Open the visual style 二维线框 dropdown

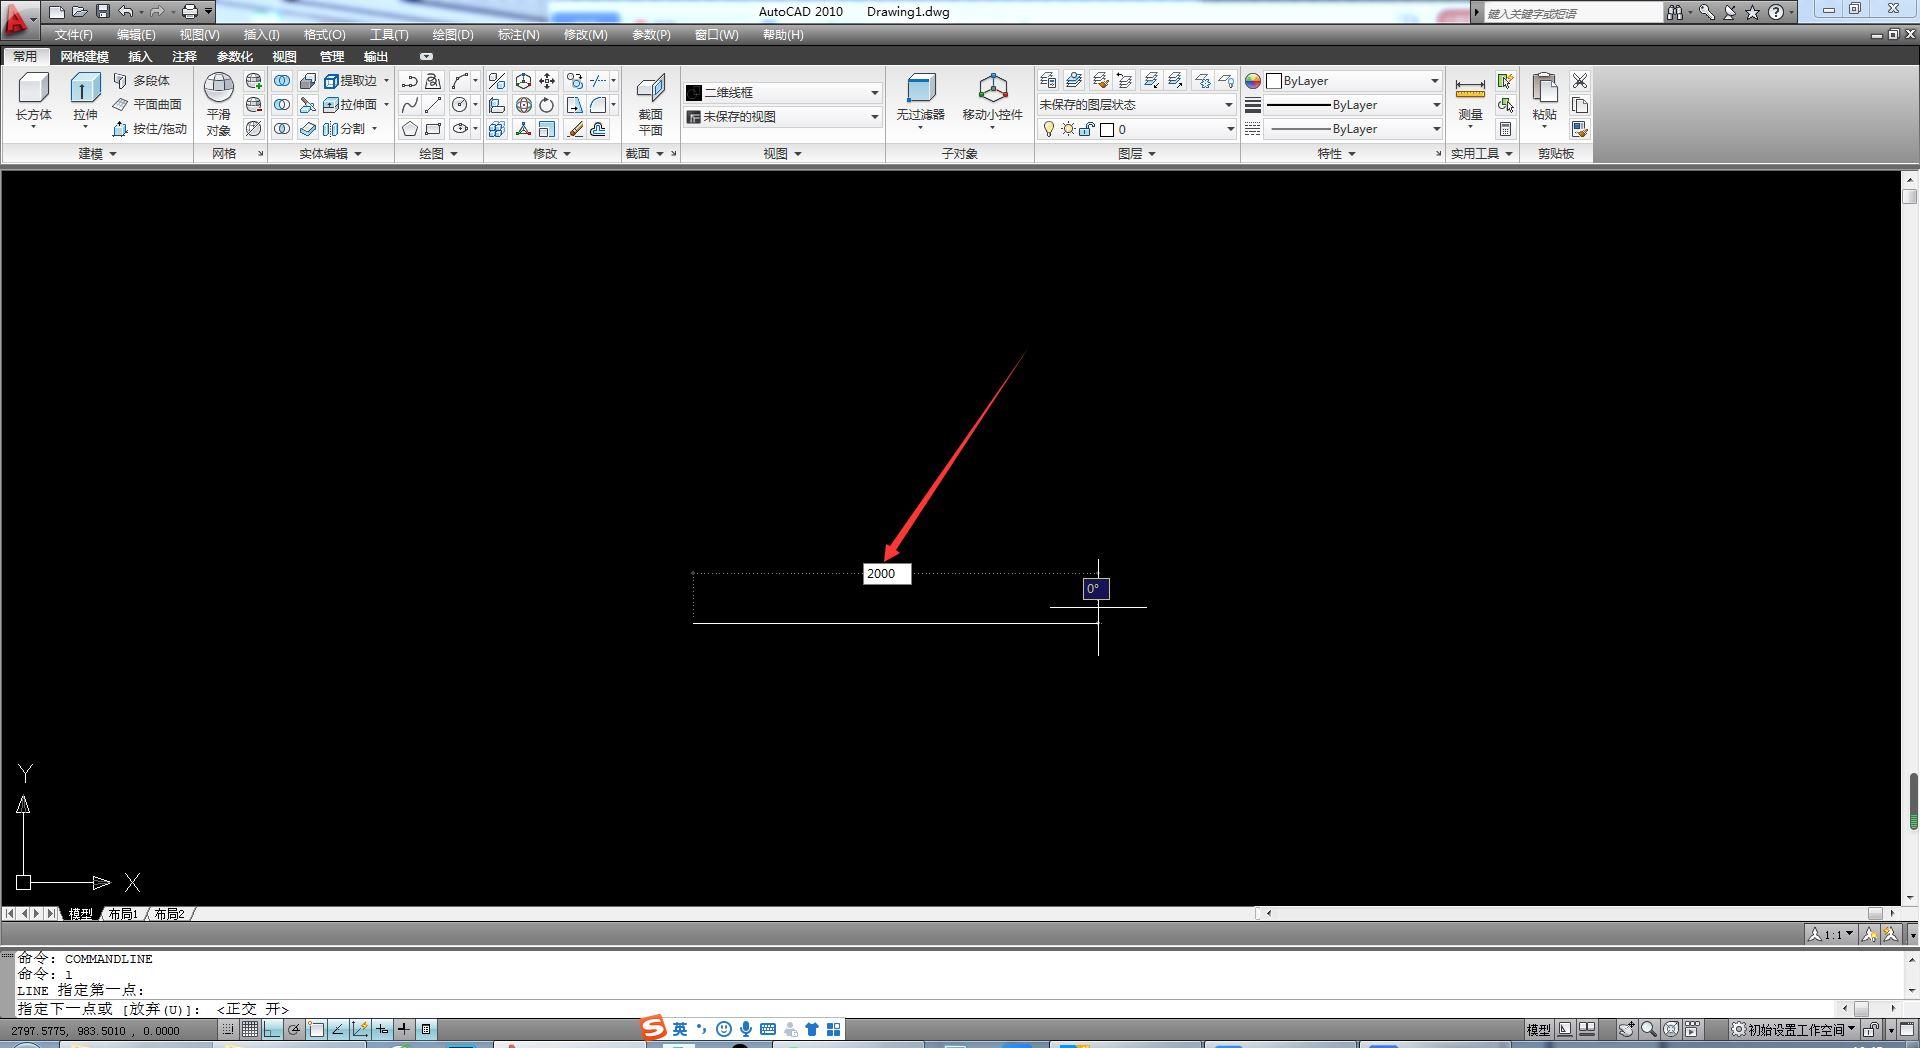(782, 92)
